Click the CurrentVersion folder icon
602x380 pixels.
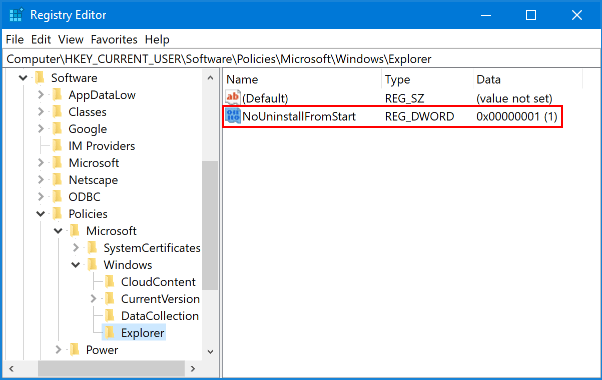tap(109, 299)
